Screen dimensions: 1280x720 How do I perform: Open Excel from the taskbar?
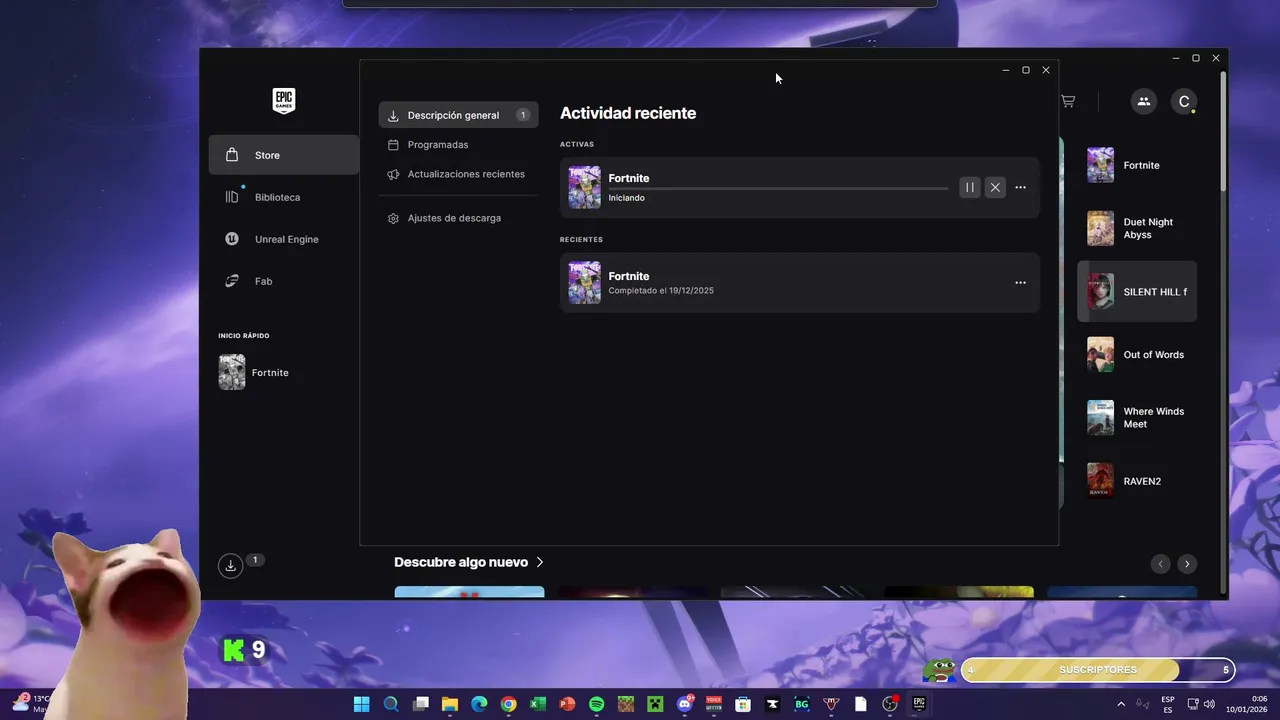(x=538, y=704)
